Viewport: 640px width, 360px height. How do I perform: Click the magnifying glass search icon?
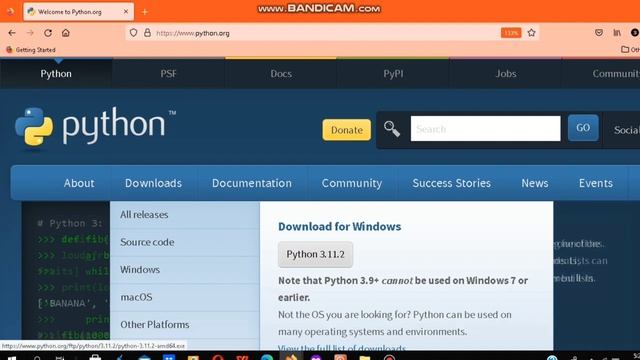click(392, 129)
